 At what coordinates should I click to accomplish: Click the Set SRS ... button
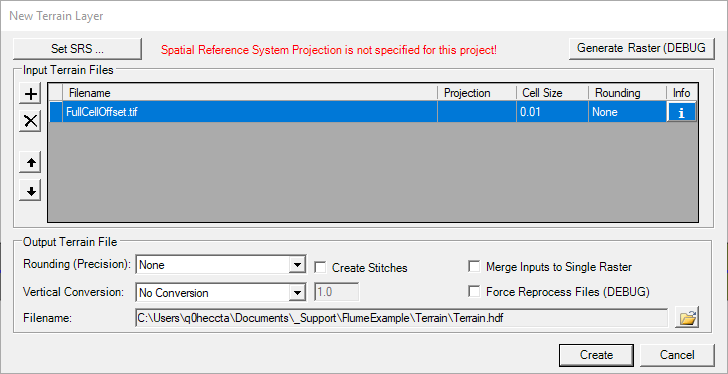click(x=77, y=48)
